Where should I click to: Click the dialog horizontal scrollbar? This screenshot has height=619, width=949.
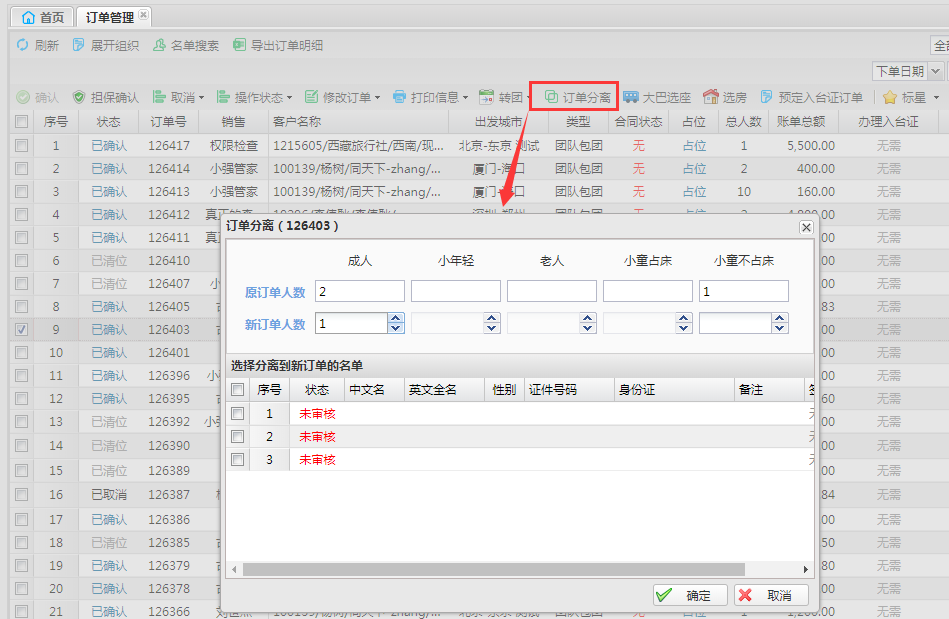pos(494,569)
